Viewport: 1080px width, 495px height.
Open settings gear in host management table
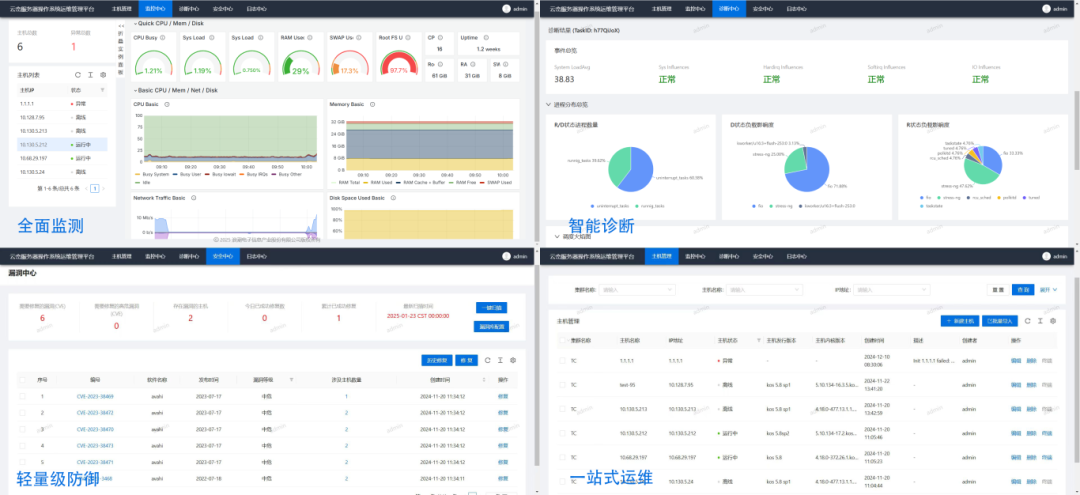[x=1052, y=321]
